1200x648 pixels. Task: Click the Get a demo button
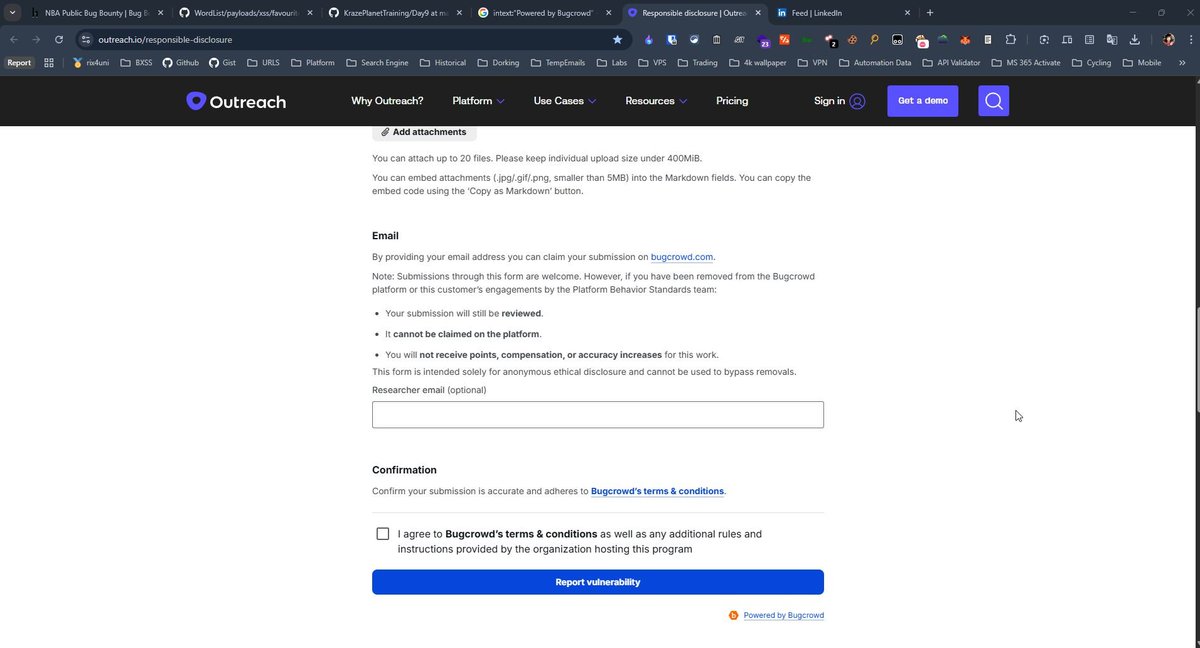pyautogui.click(x=923, y=101)
